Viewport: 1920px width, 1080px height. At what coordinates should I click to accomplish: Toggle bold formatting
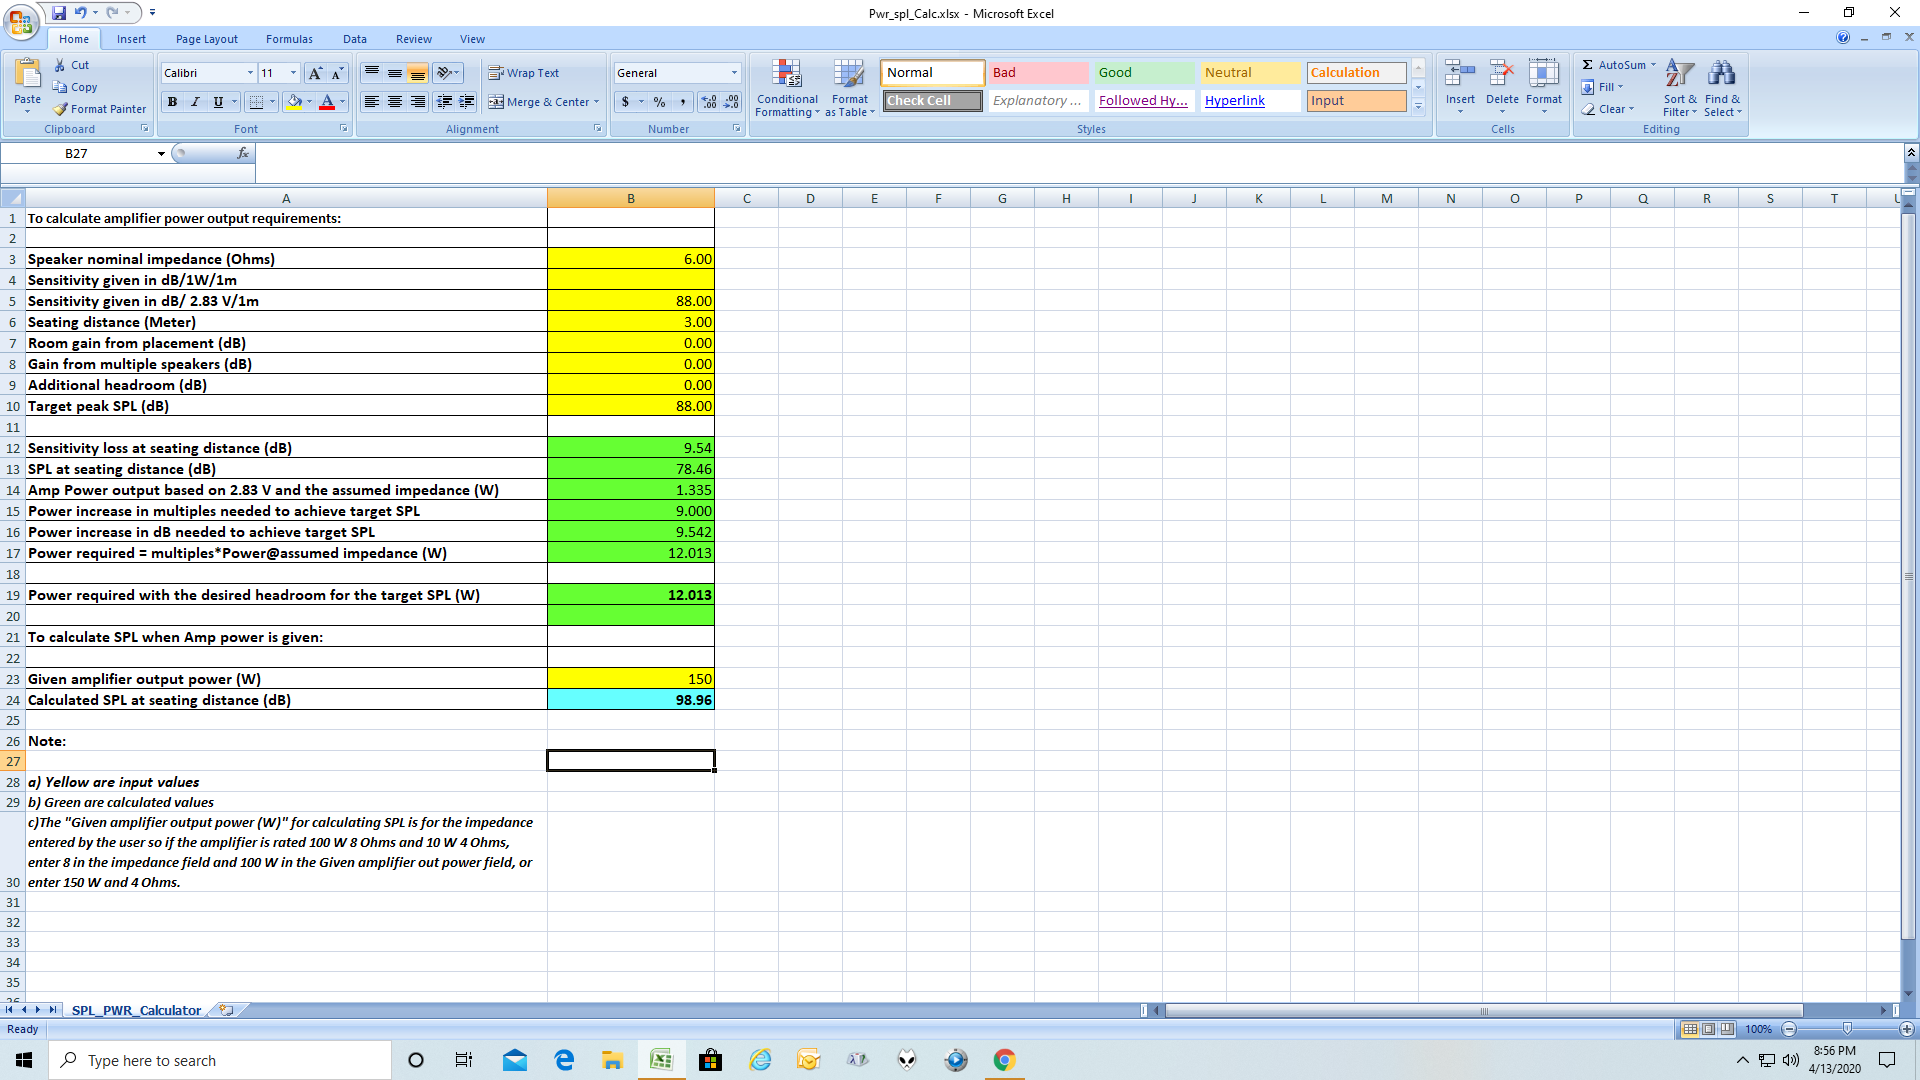point(172,102)
